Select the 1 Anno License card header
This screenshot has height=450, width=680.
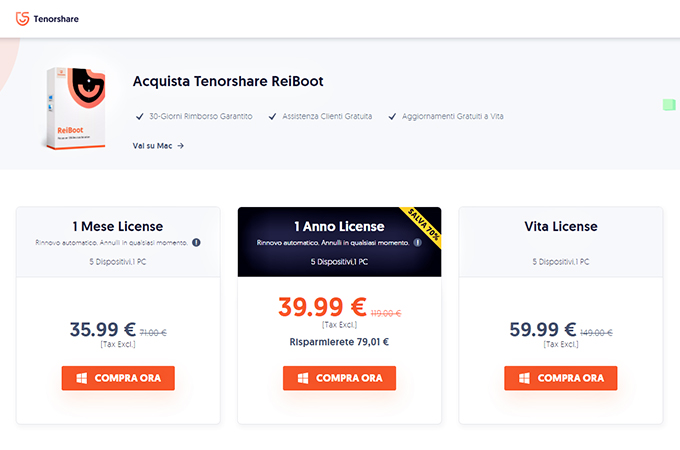339,242
